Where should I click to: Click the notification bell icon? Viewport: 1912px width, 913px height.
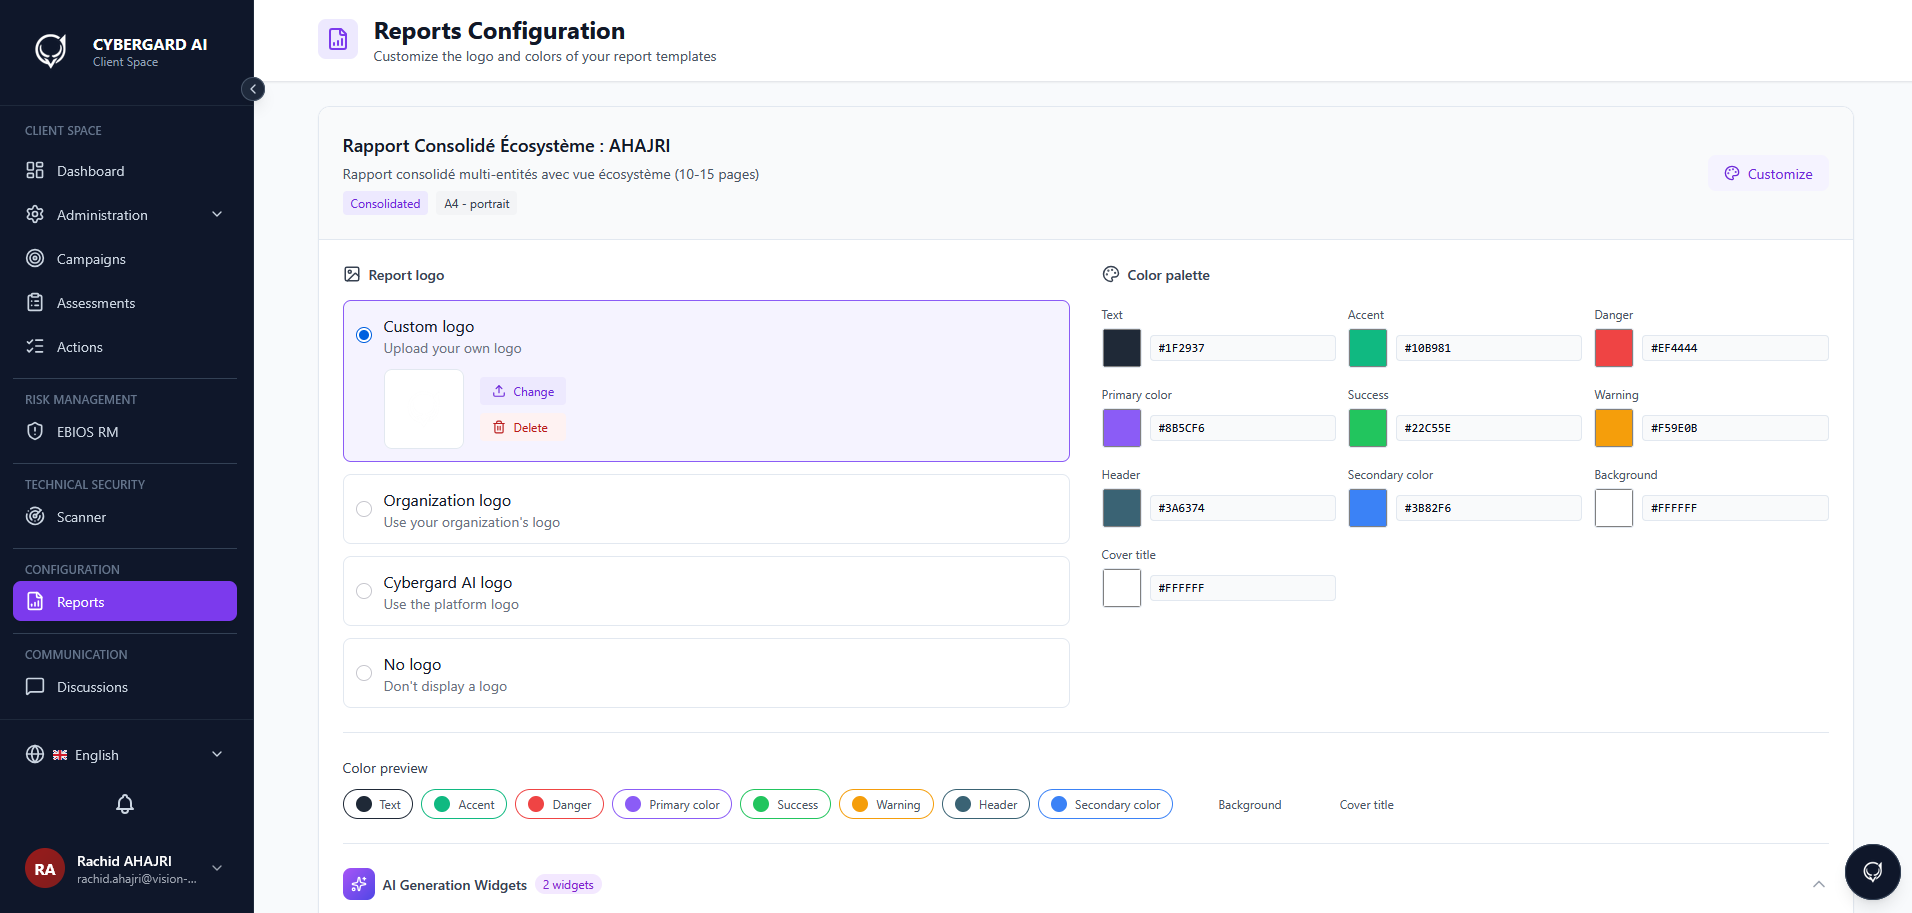125,804
